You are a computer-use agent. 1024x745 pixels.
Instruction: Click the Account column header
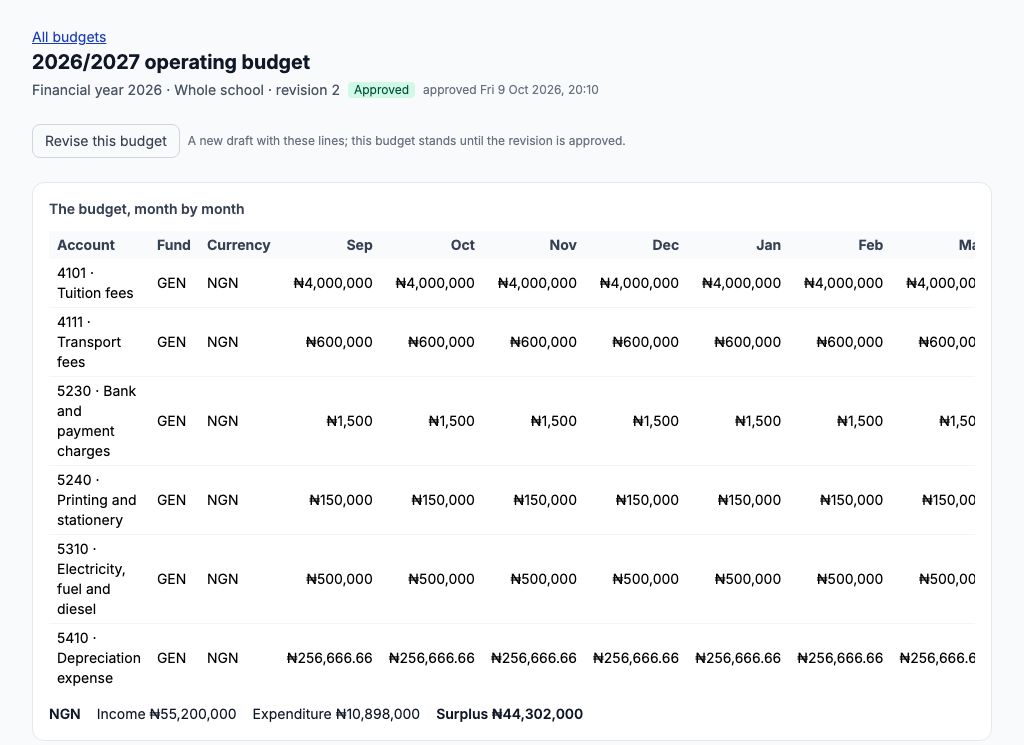tap(86, 245)
